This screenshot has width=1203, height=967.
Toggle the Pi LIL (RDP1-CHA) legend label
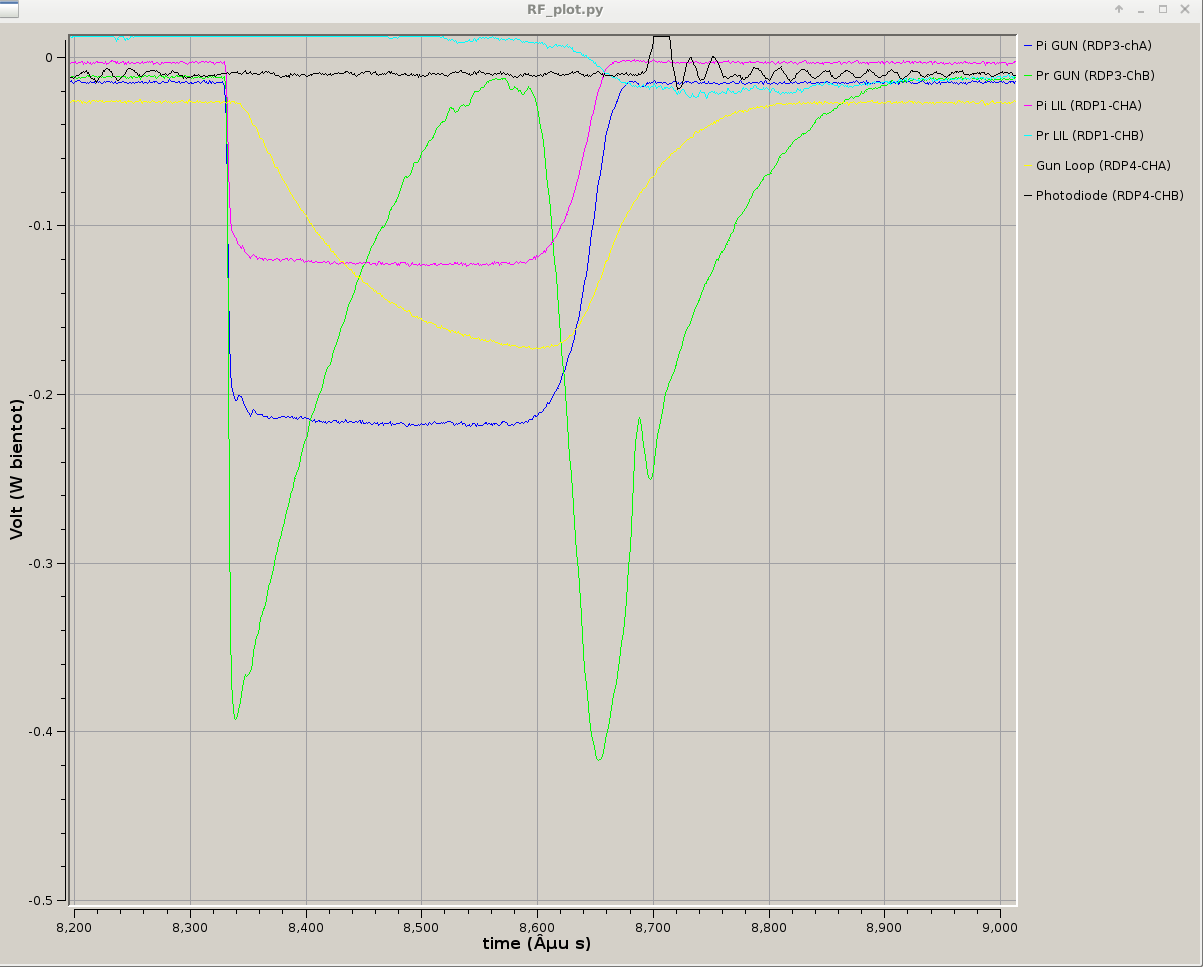tap(1088, 105)
